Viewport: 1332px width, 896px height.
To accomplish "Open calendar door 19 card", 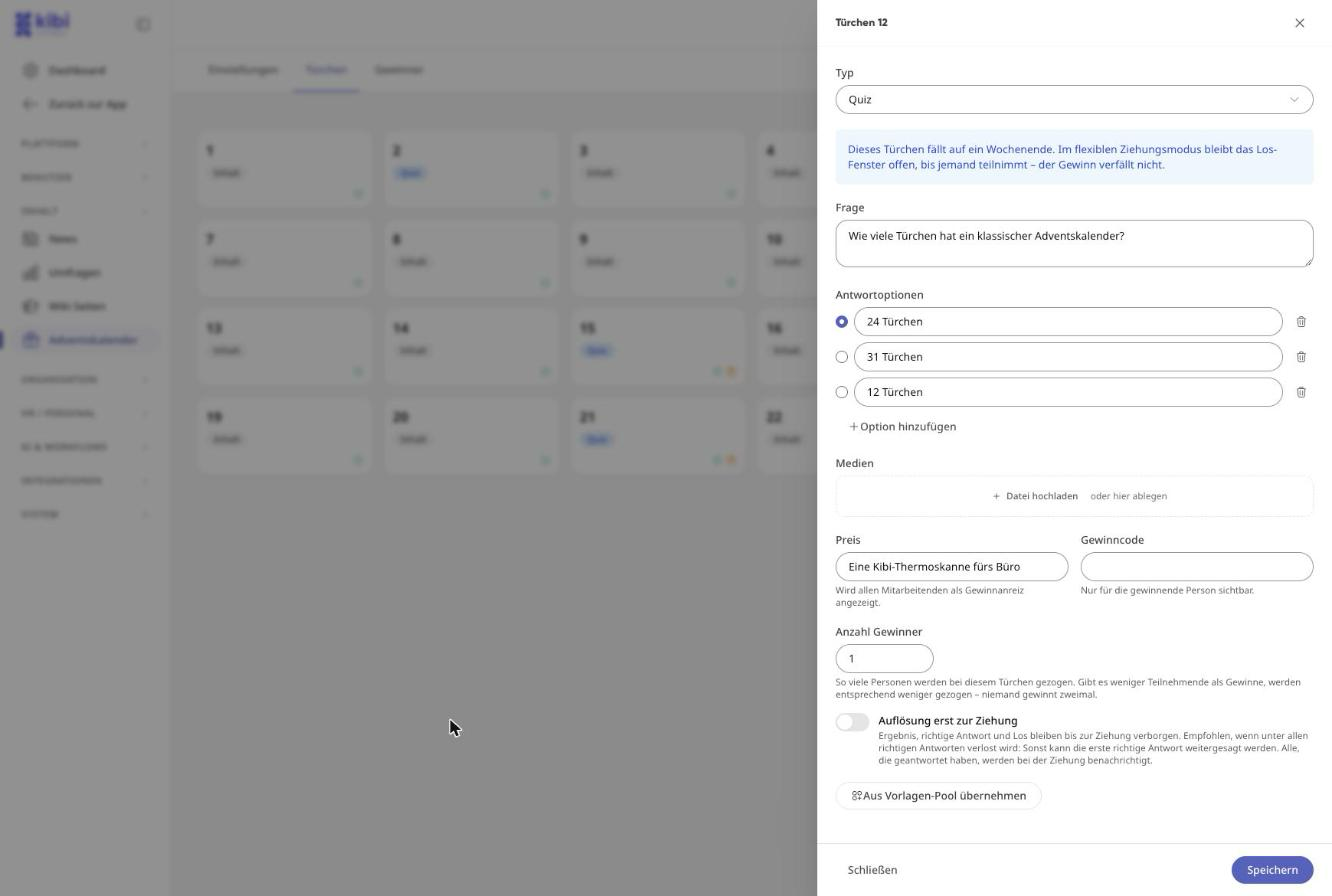I will pyautogui.click(x=284, y=435).
